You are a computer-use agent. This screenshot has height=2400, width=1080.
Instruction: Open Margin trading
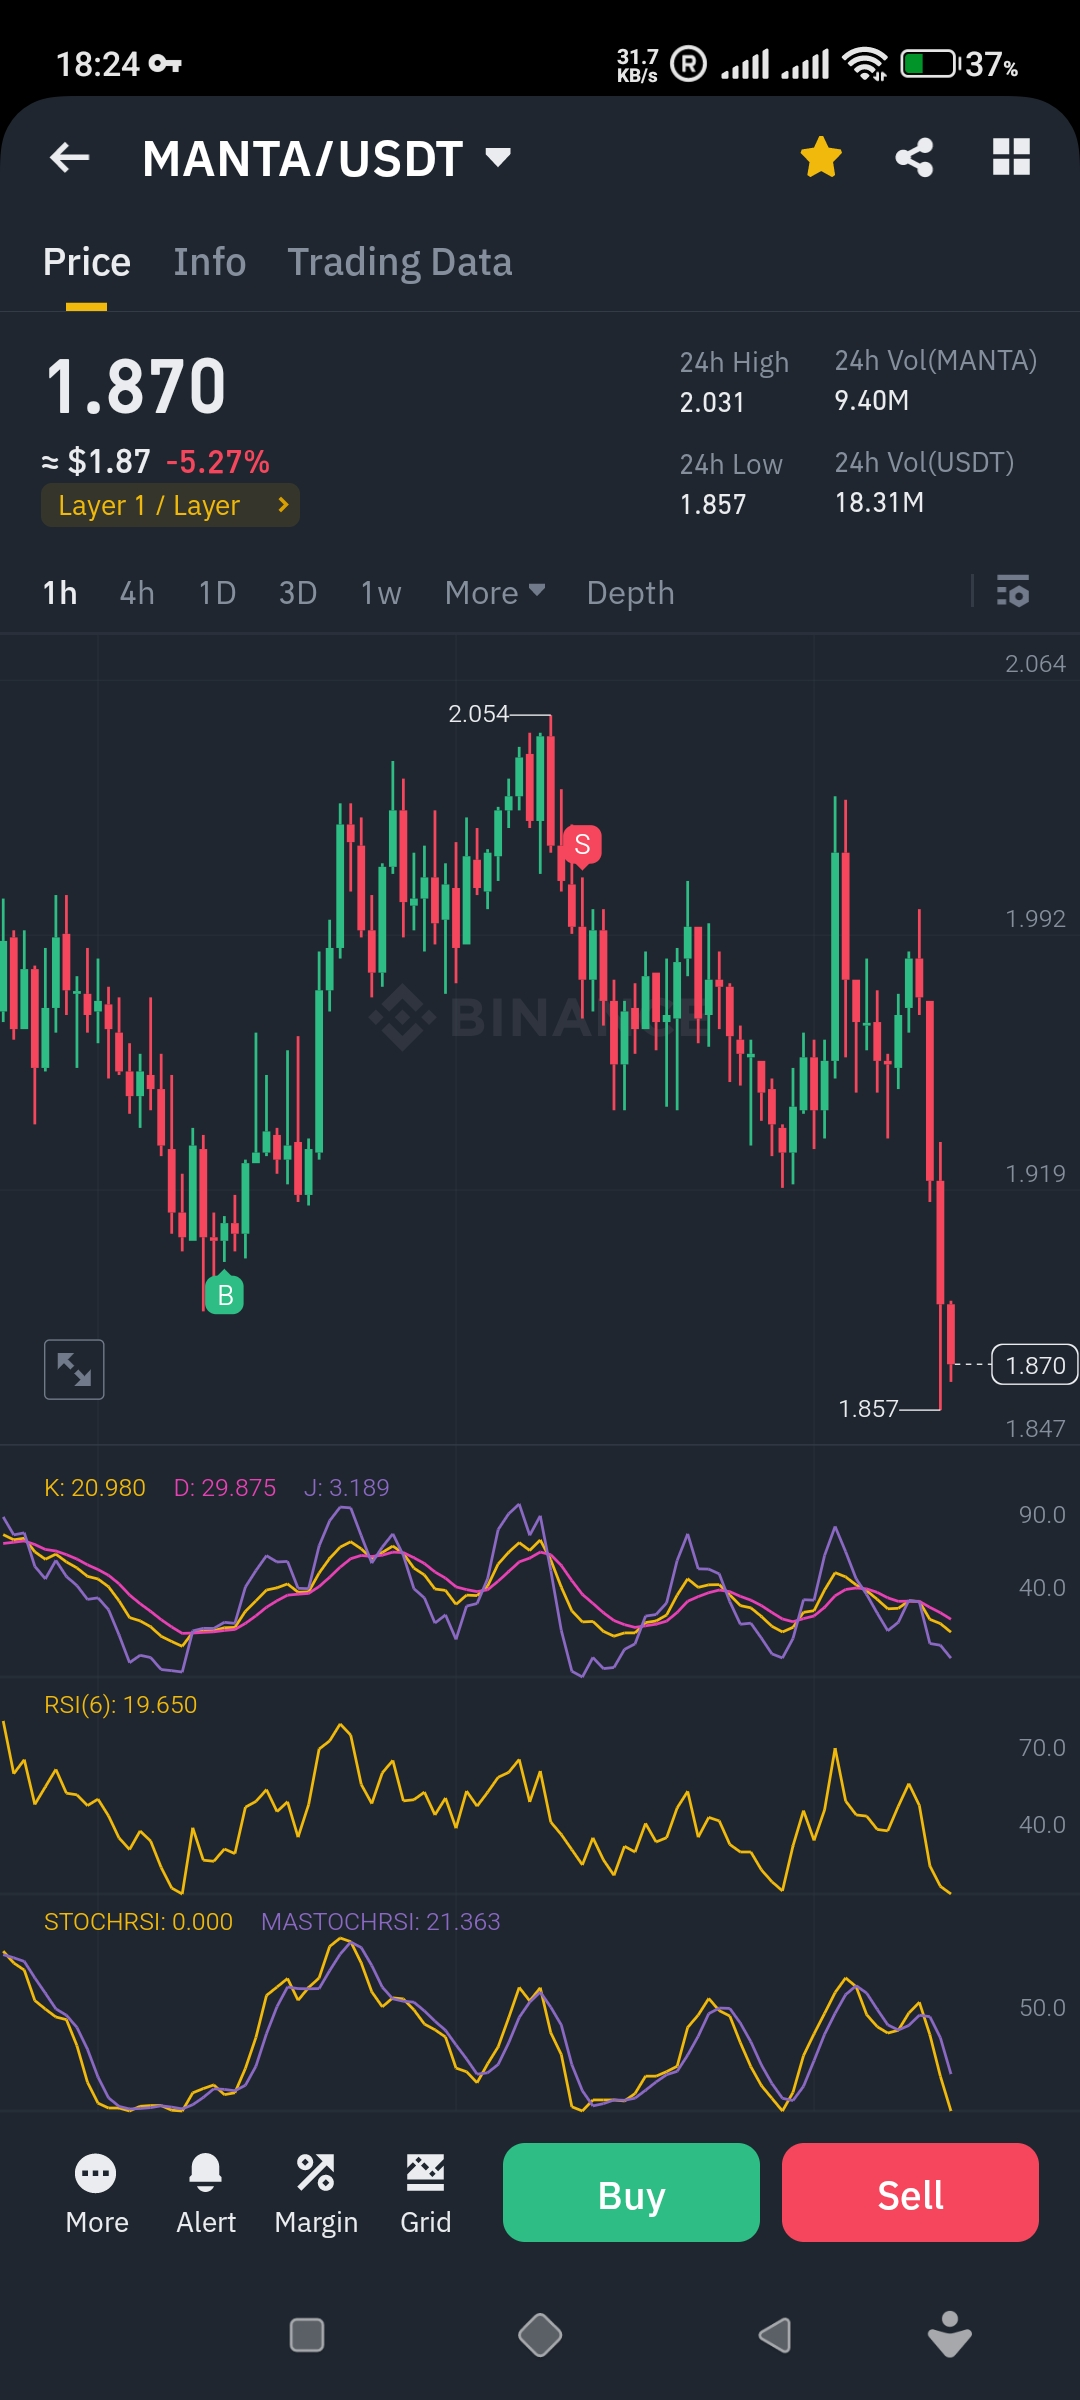click(316, 2195)
